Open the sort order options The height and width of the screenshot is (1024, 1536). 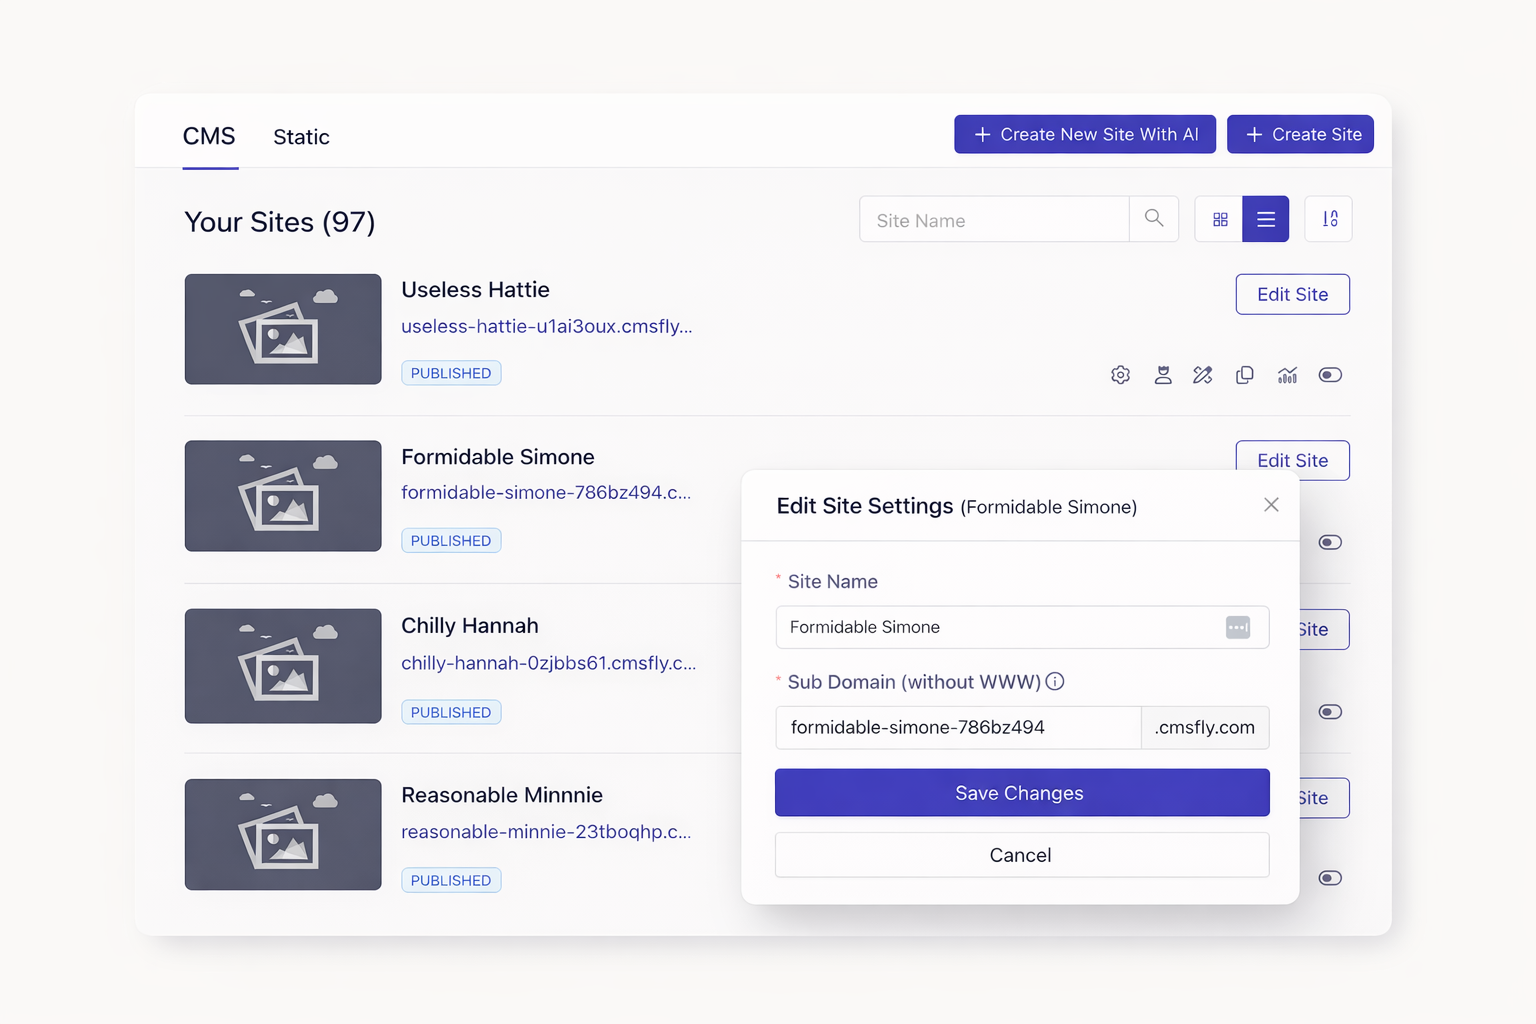(1329, 219)
